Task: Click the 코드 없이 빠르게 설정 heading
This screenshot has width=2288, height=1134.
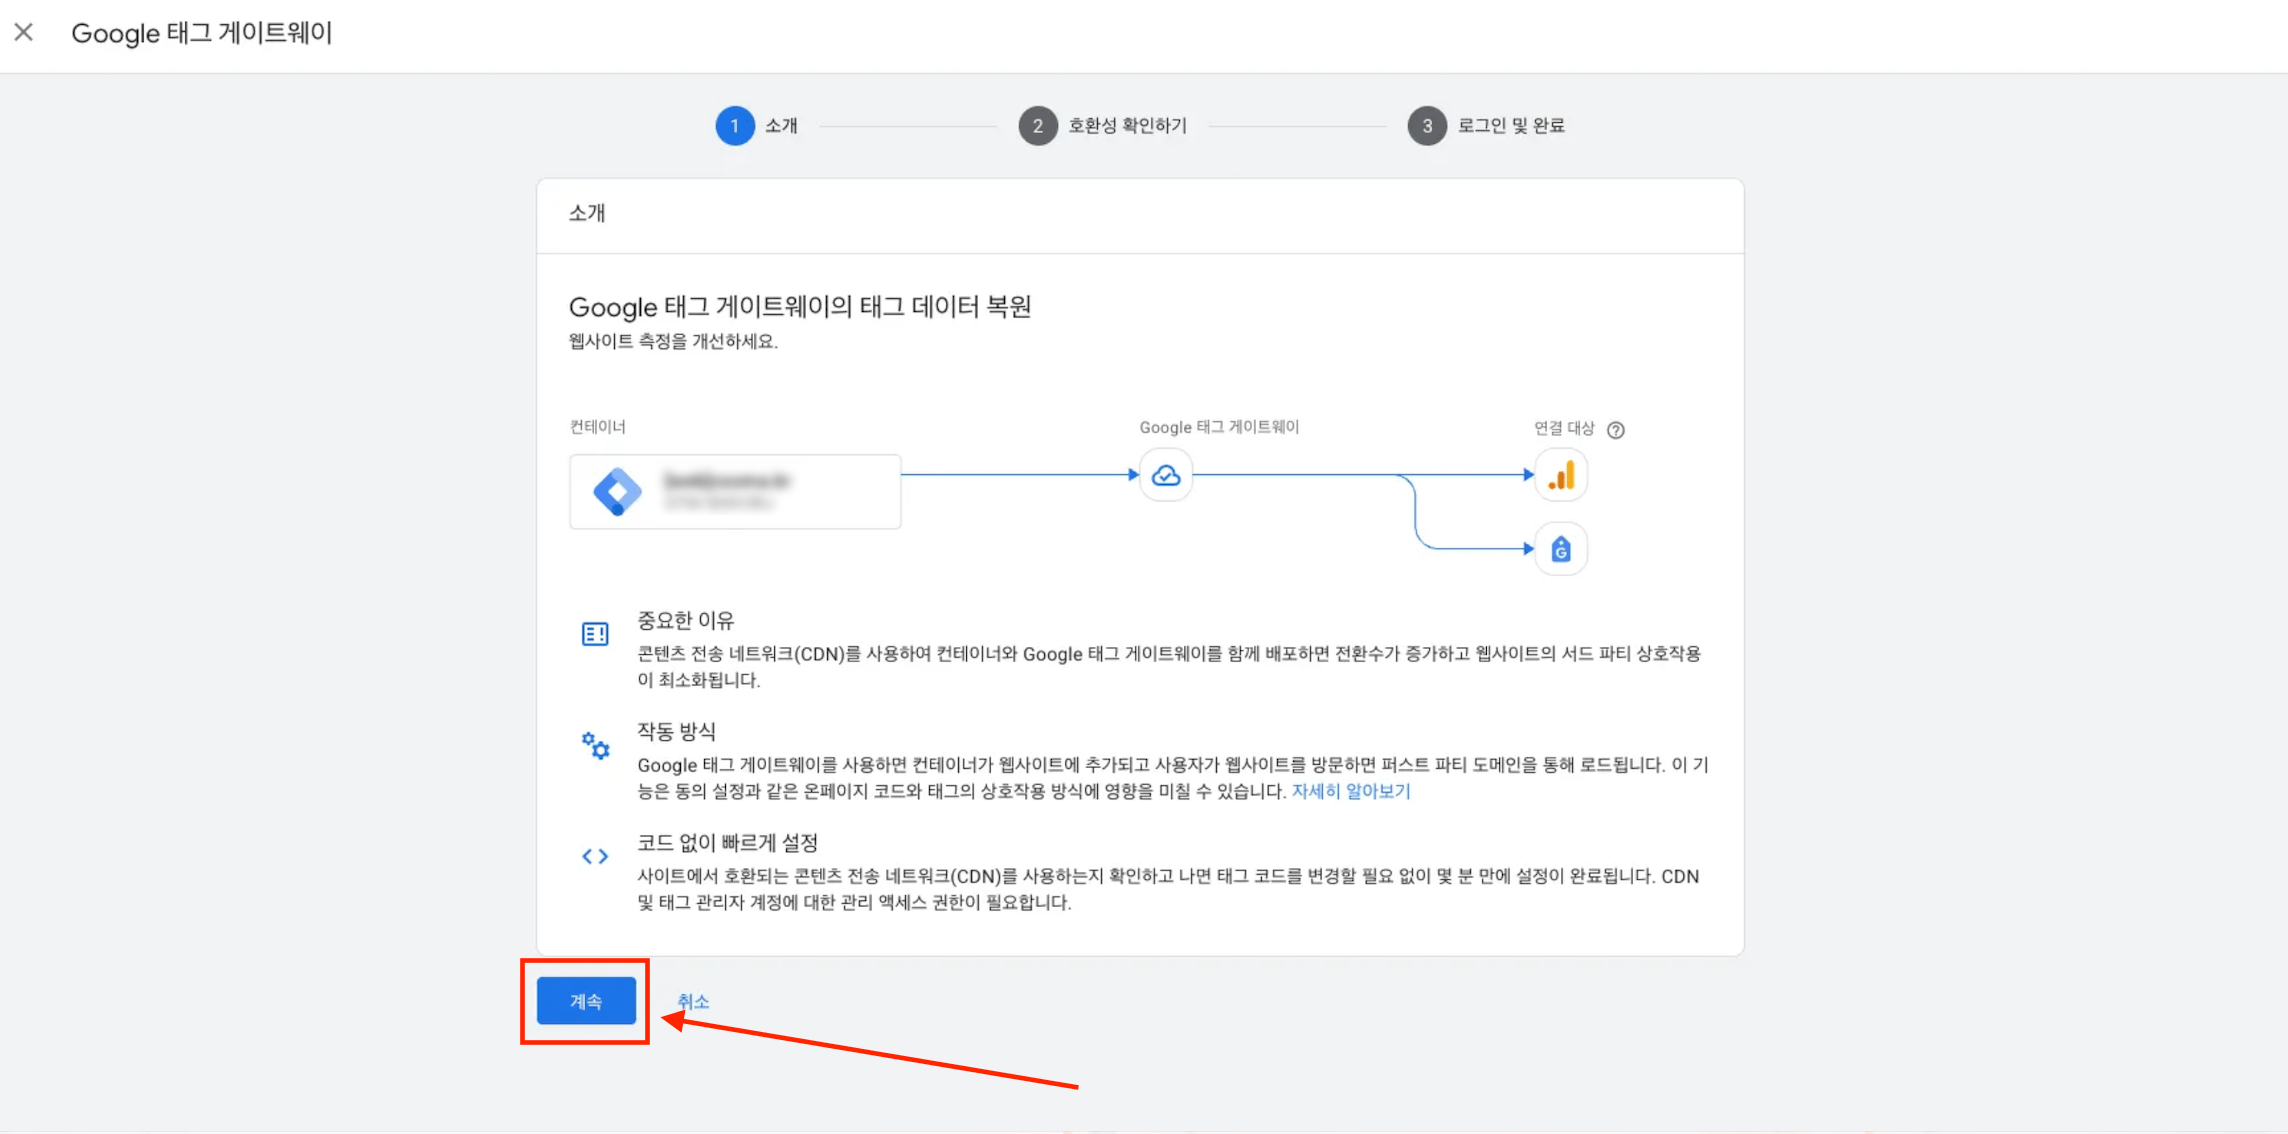Action: point(728,843)
